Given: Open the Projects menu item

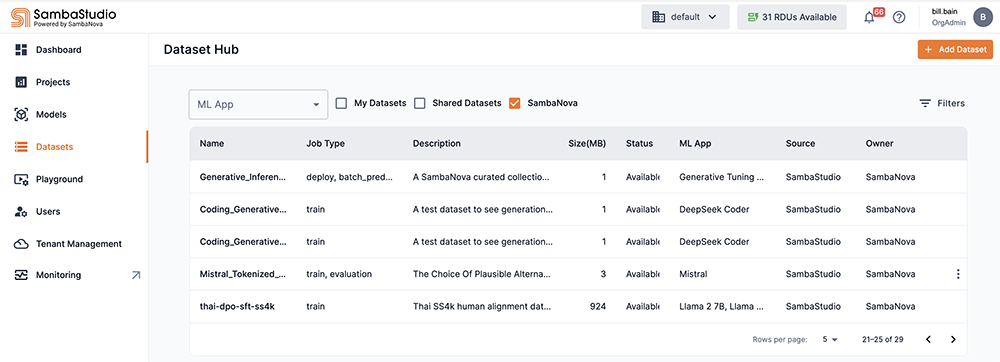Looking at the screenshot, I should (x=53, y=82).
